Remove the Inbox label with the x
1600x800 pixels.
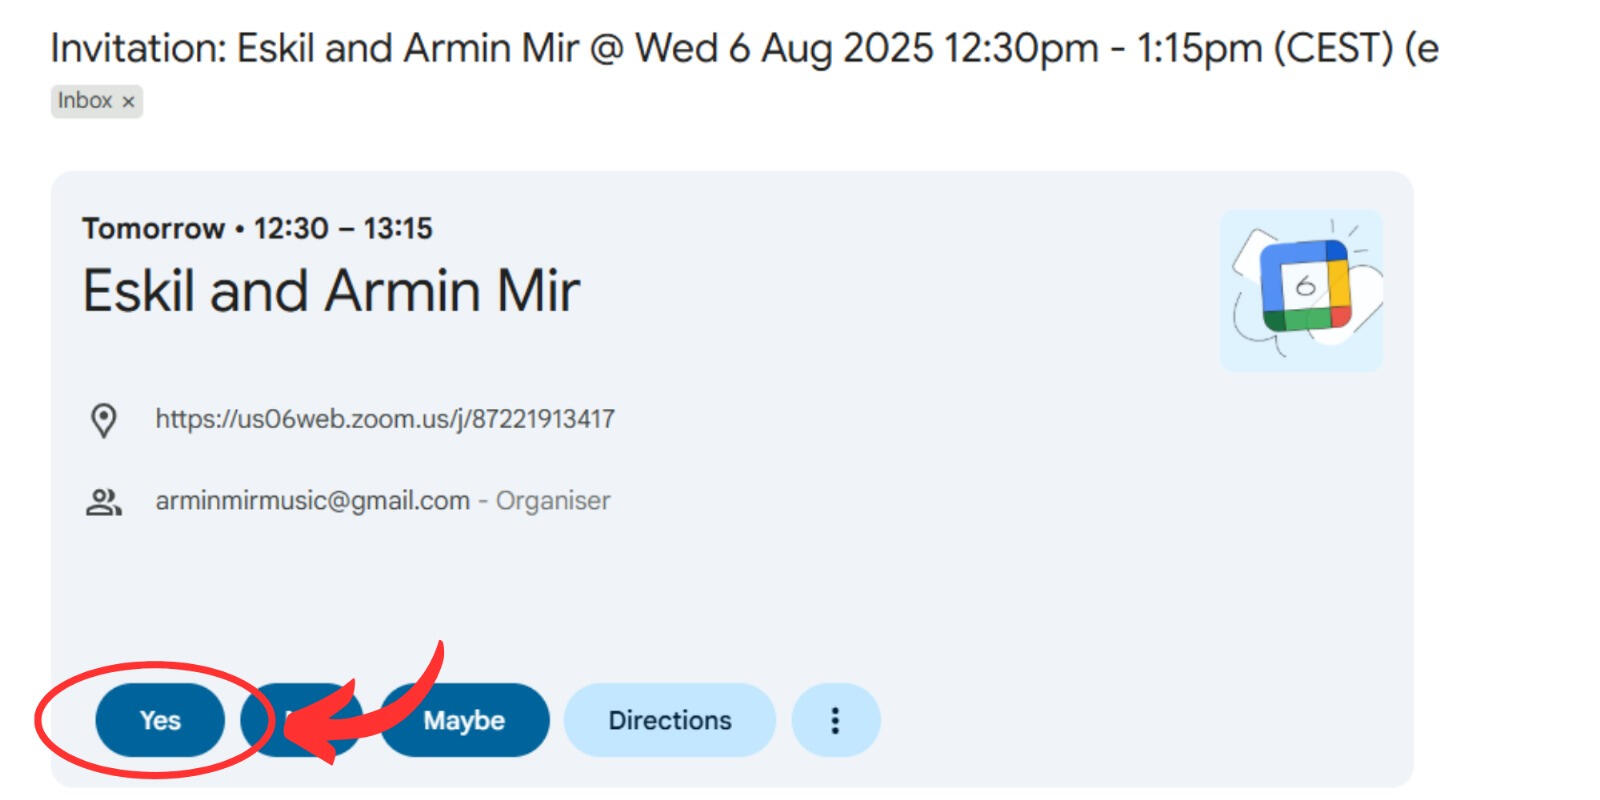128,101
